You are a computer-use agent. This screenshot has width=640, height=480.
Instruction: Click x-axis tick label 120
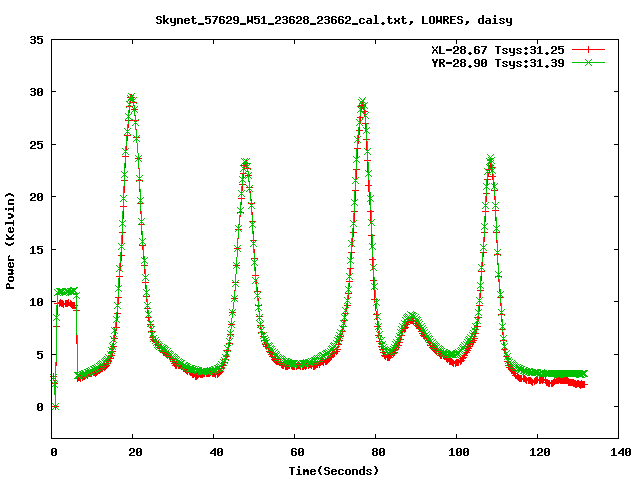point(540,452)
